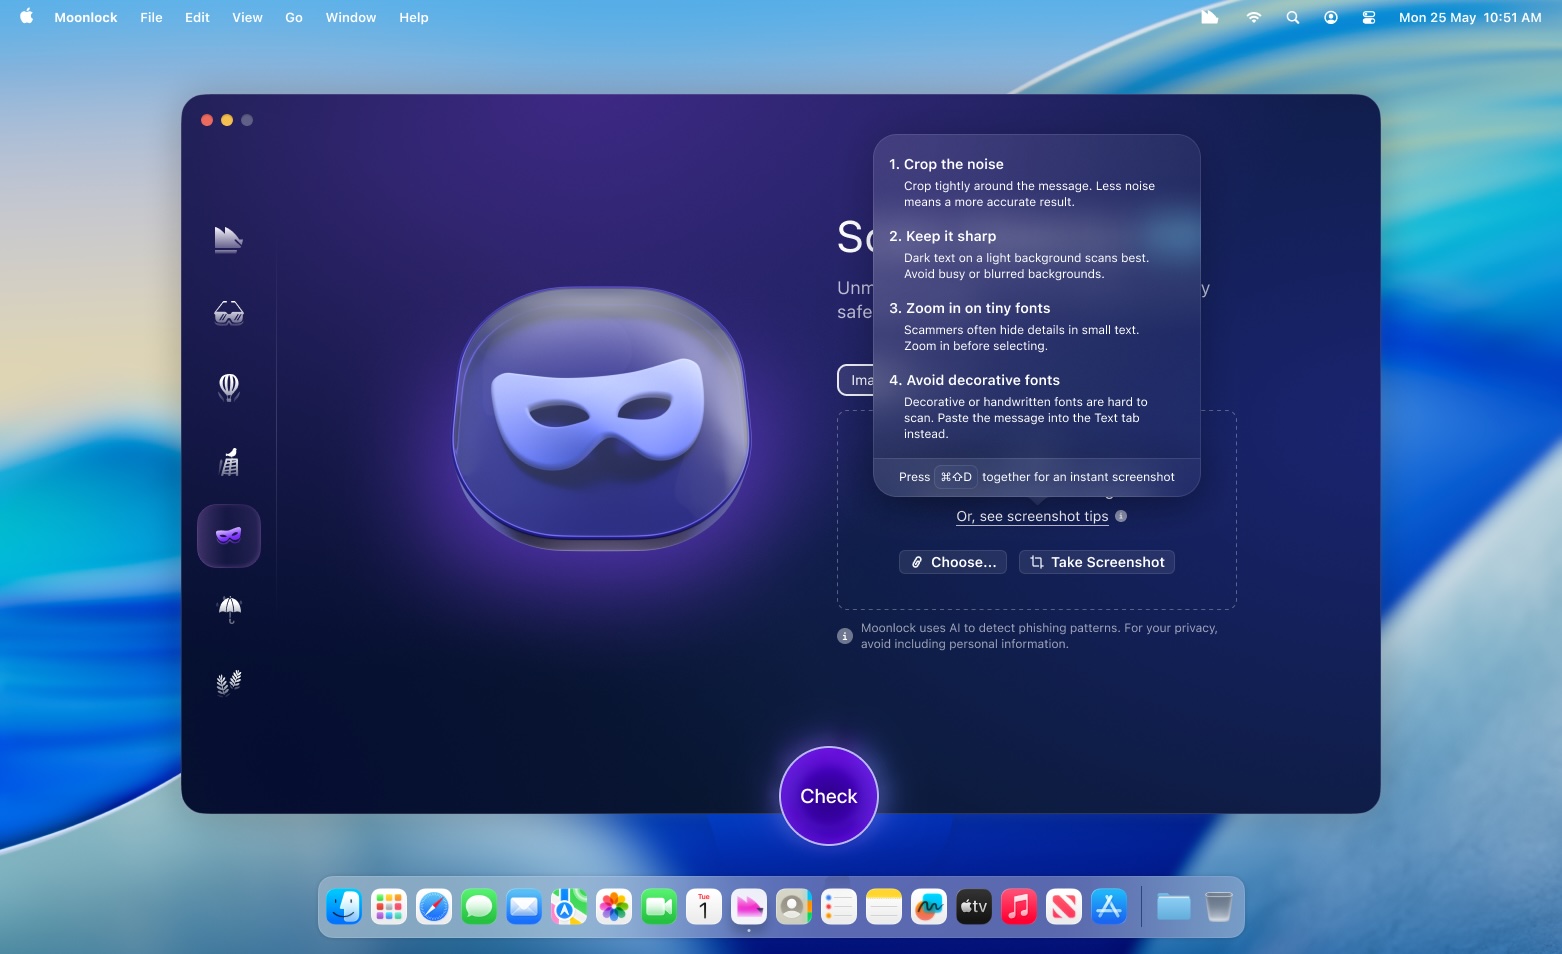Click 'Or, see screenshot tips' link

(x=1032, y=516)
